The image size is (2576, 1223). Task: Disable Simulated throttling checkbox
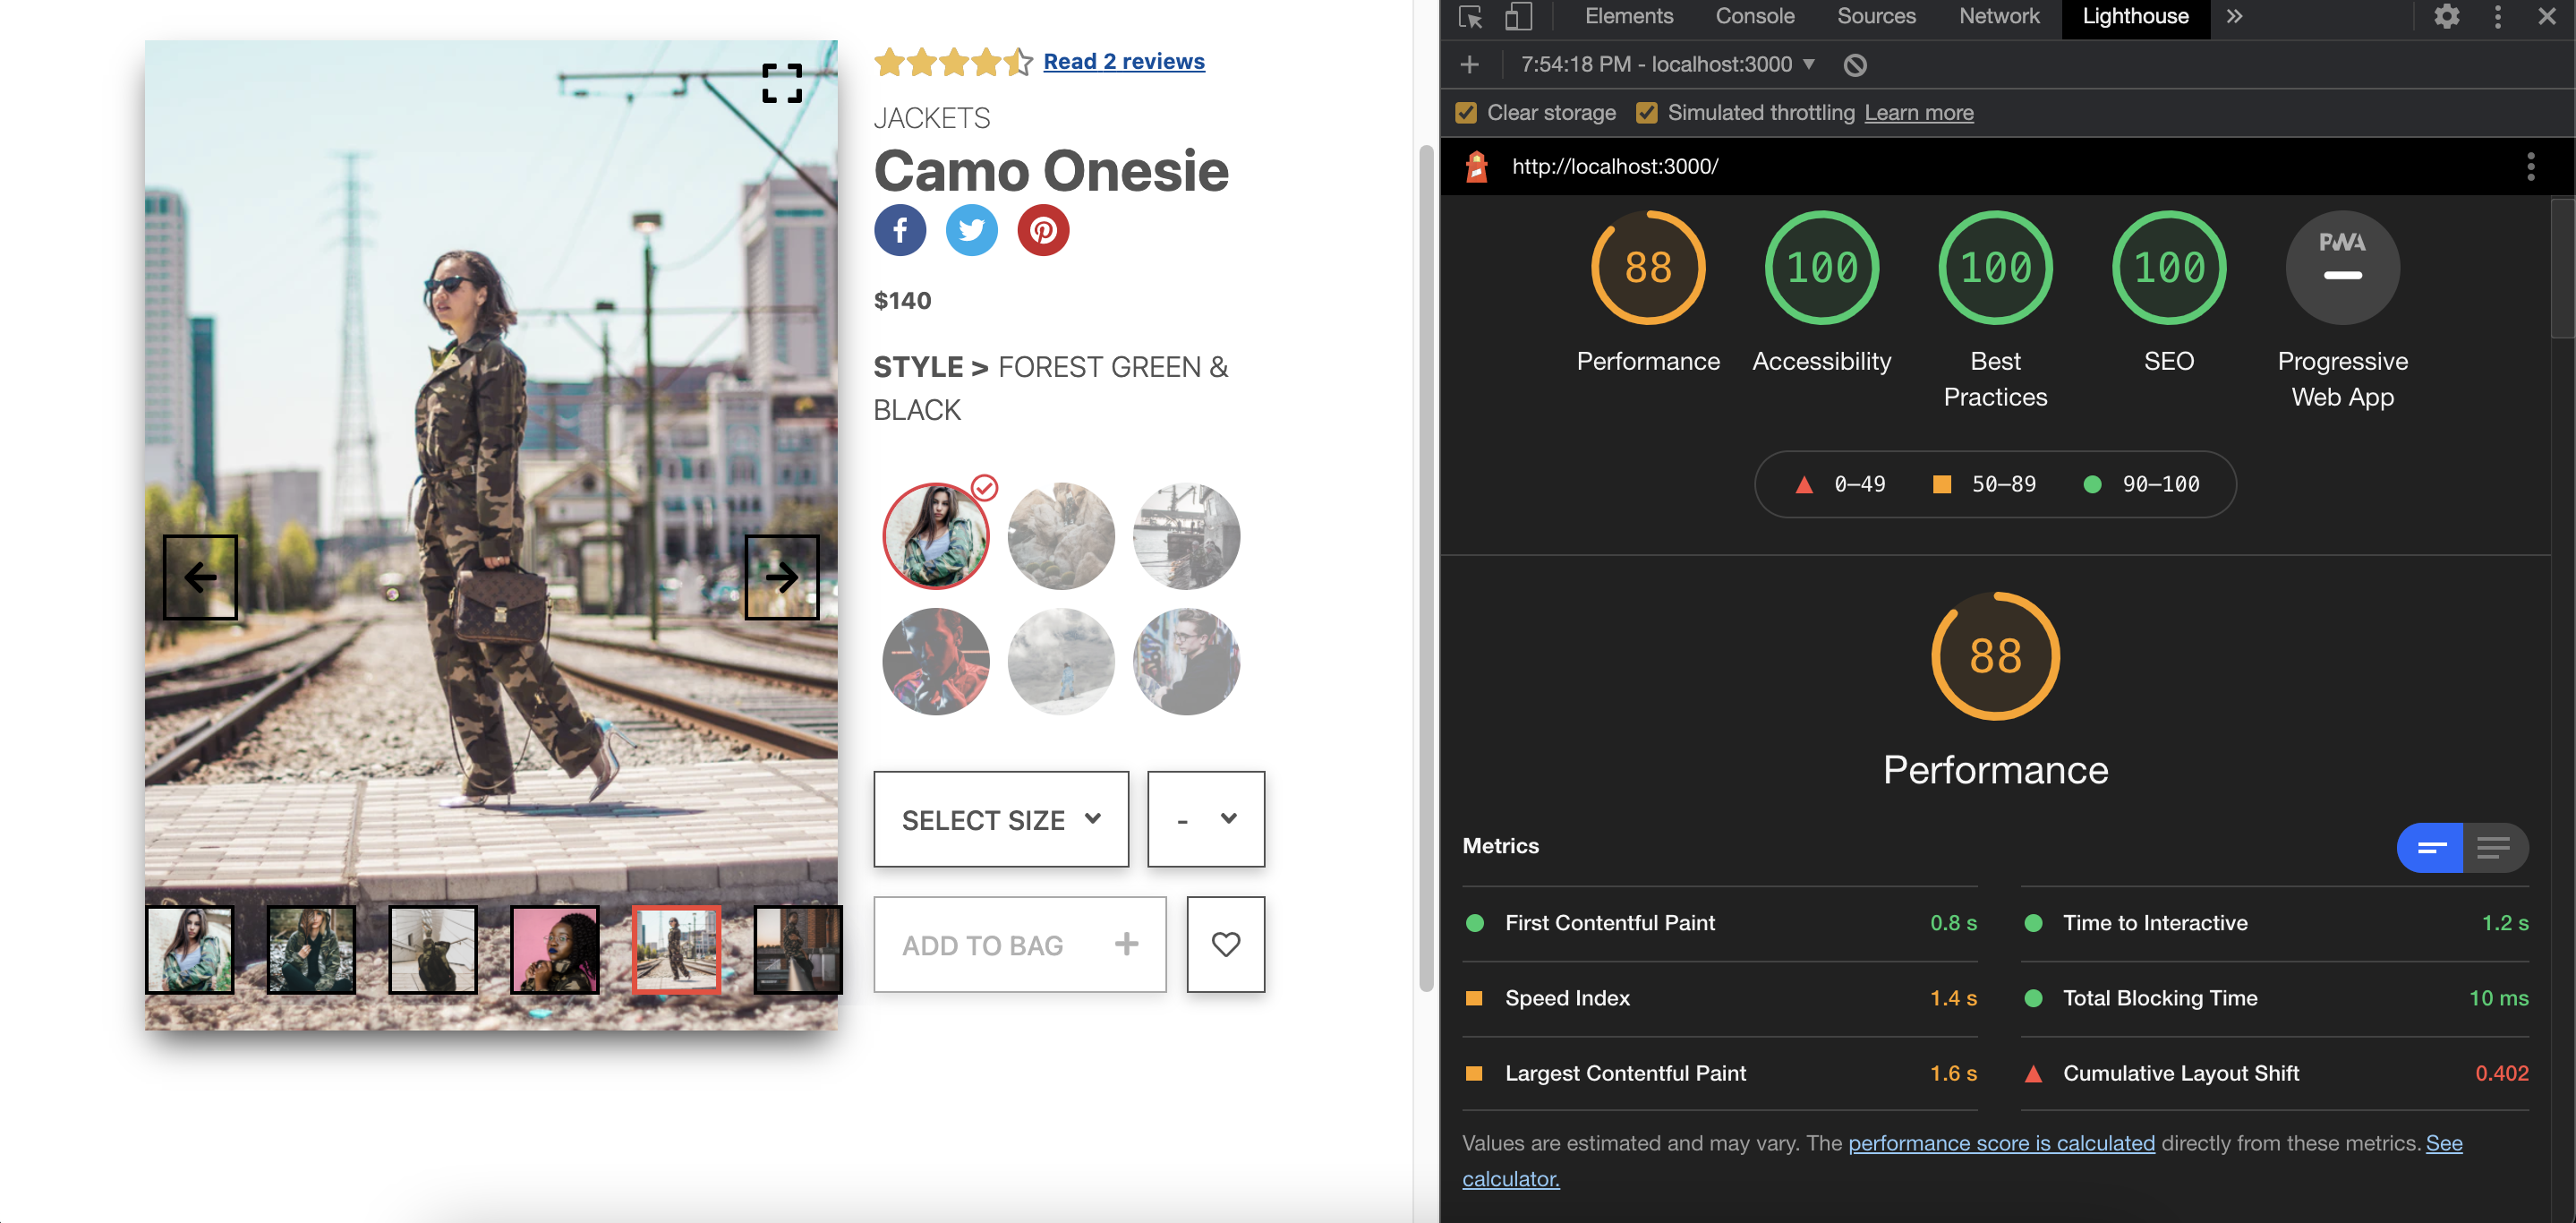pos(1646,112)
